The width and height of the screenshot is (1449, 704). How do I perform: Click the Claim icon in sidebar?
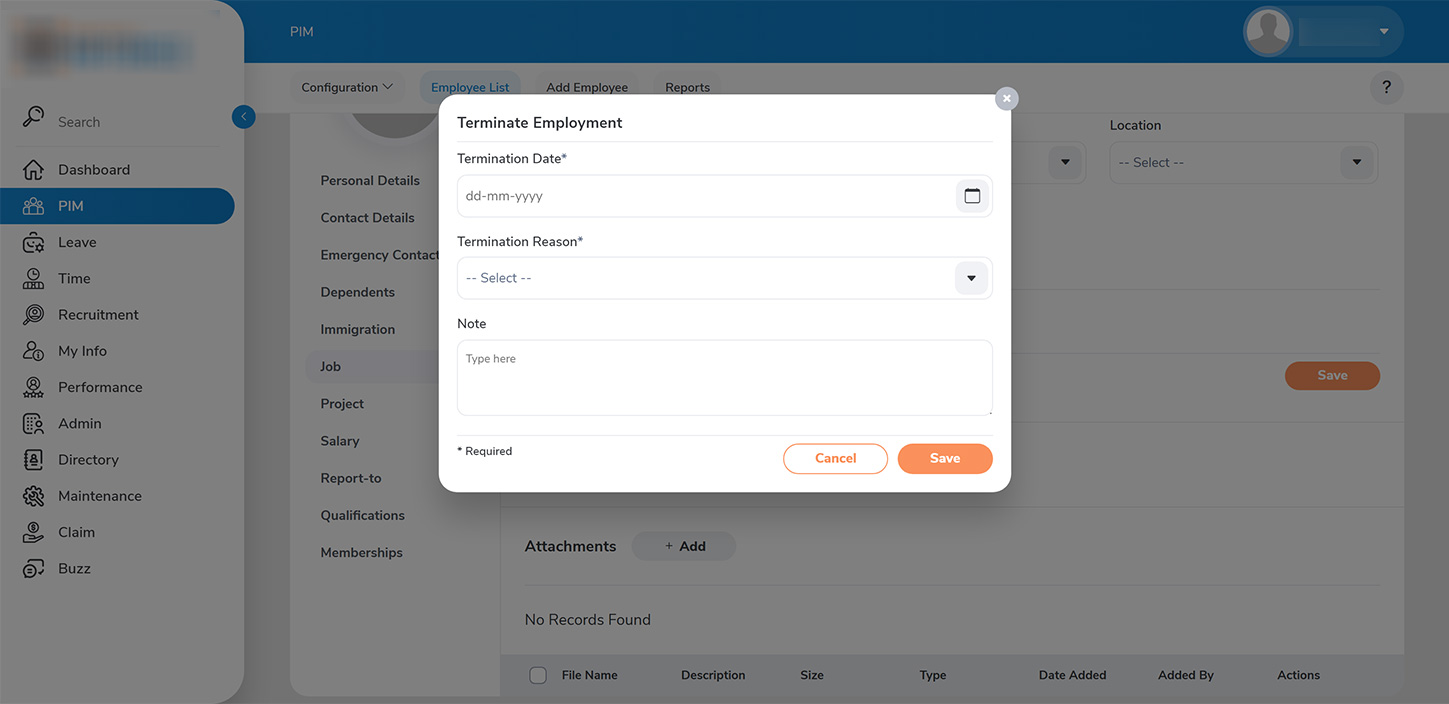pos(34,532)
